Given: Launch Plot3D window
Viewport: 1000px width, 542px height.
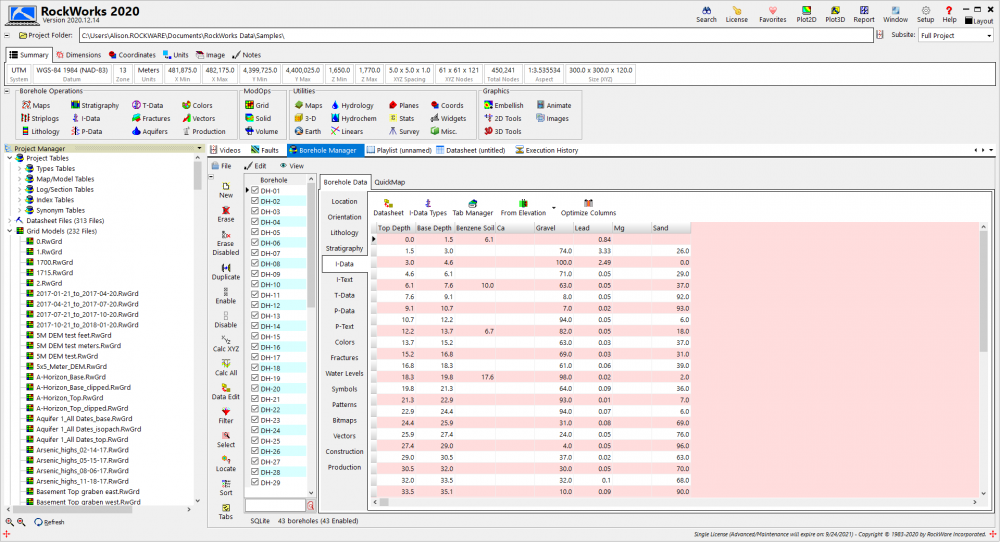Looking at the screenshot, I should (x=835, y=14).
